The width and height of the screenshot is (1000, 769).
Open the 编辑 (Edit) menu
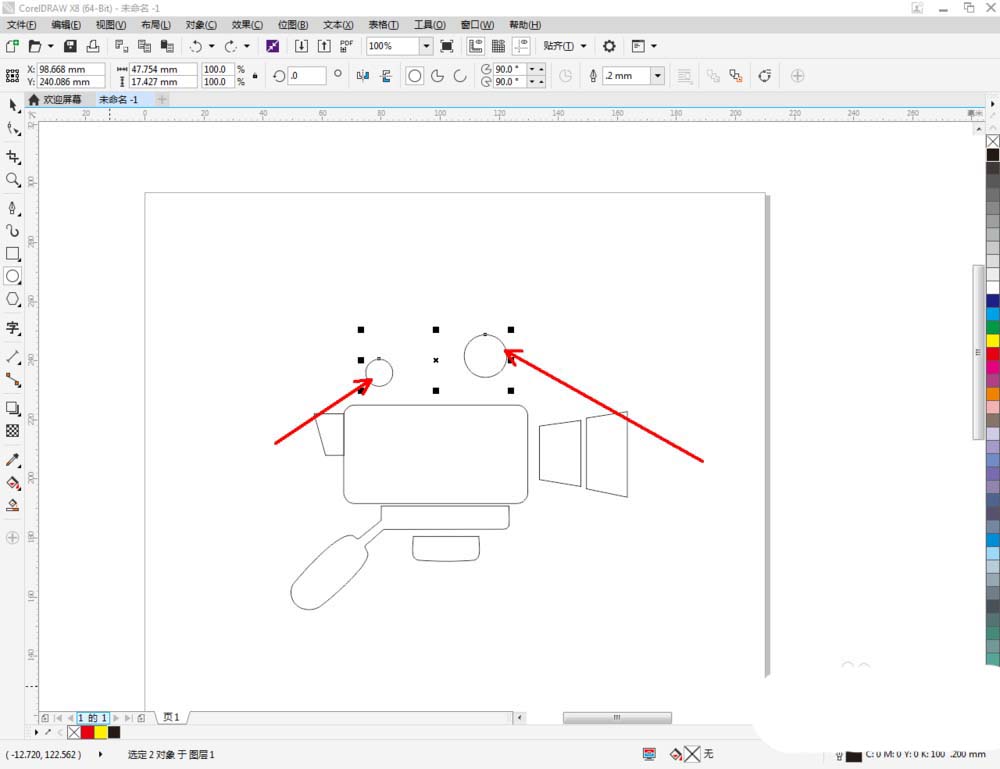pos(66,25)
